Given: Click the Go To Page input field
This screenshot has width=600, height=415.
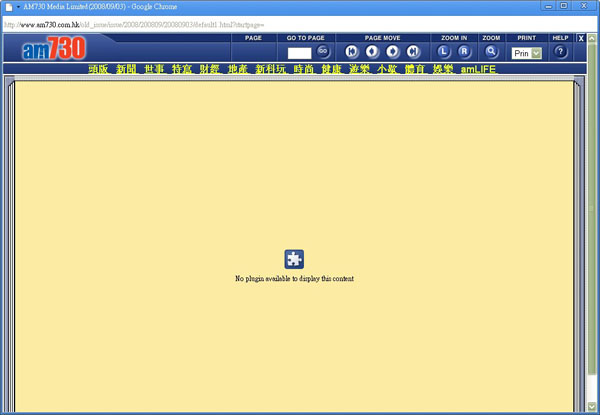Looking at the screenshot, I should tap(299, 52).
